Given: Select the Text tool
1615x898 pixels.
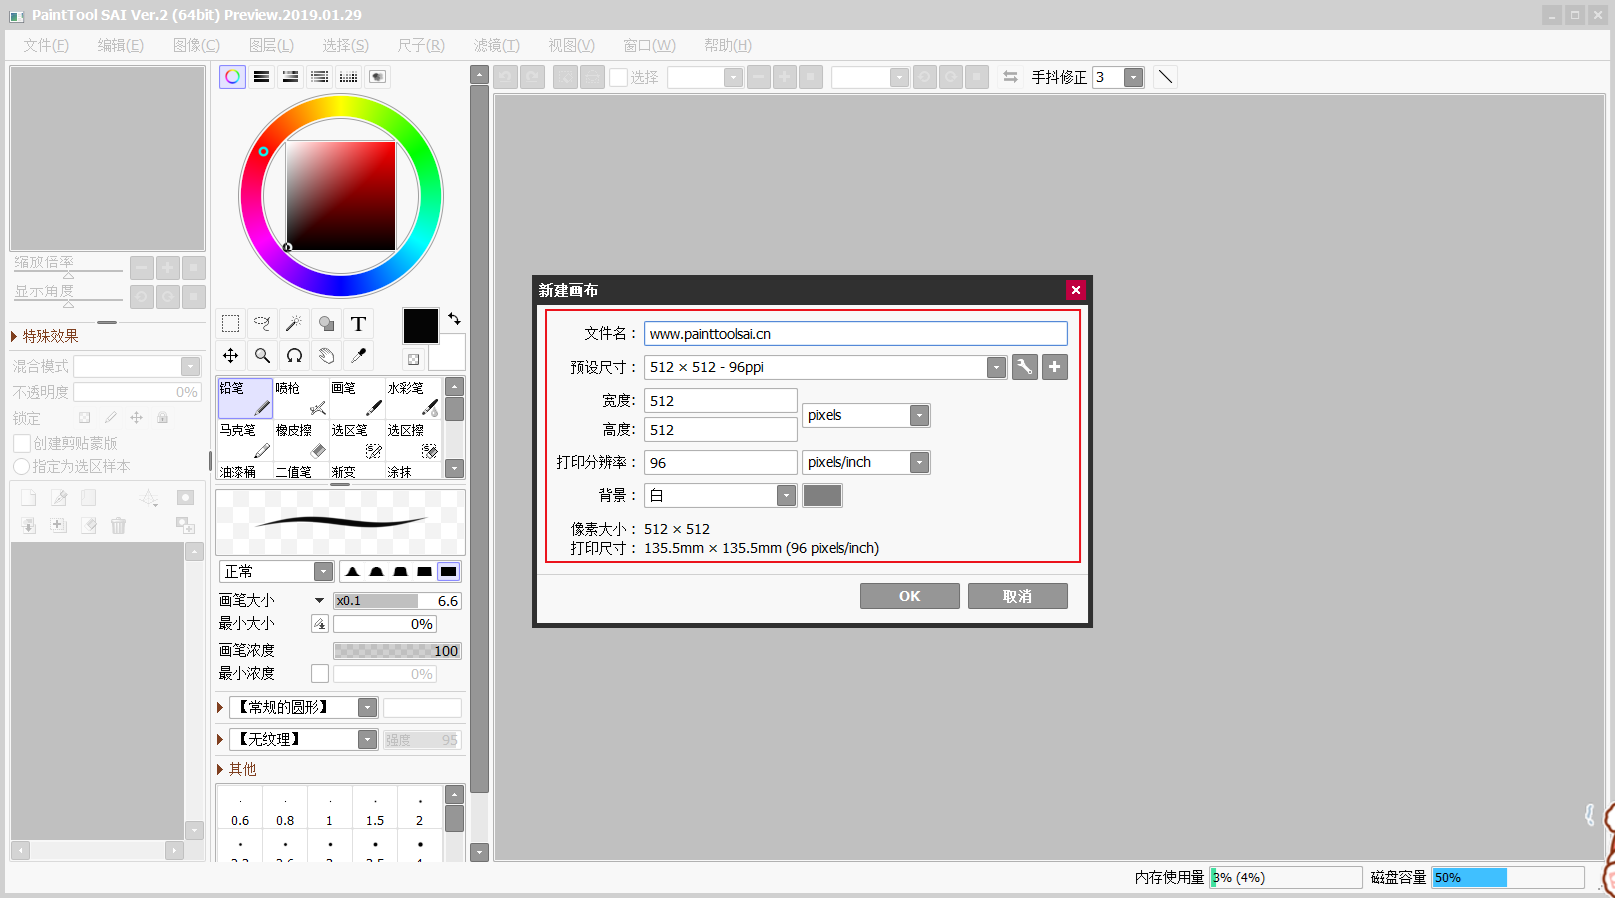Looking at the screenshot, I should [358, 324].
